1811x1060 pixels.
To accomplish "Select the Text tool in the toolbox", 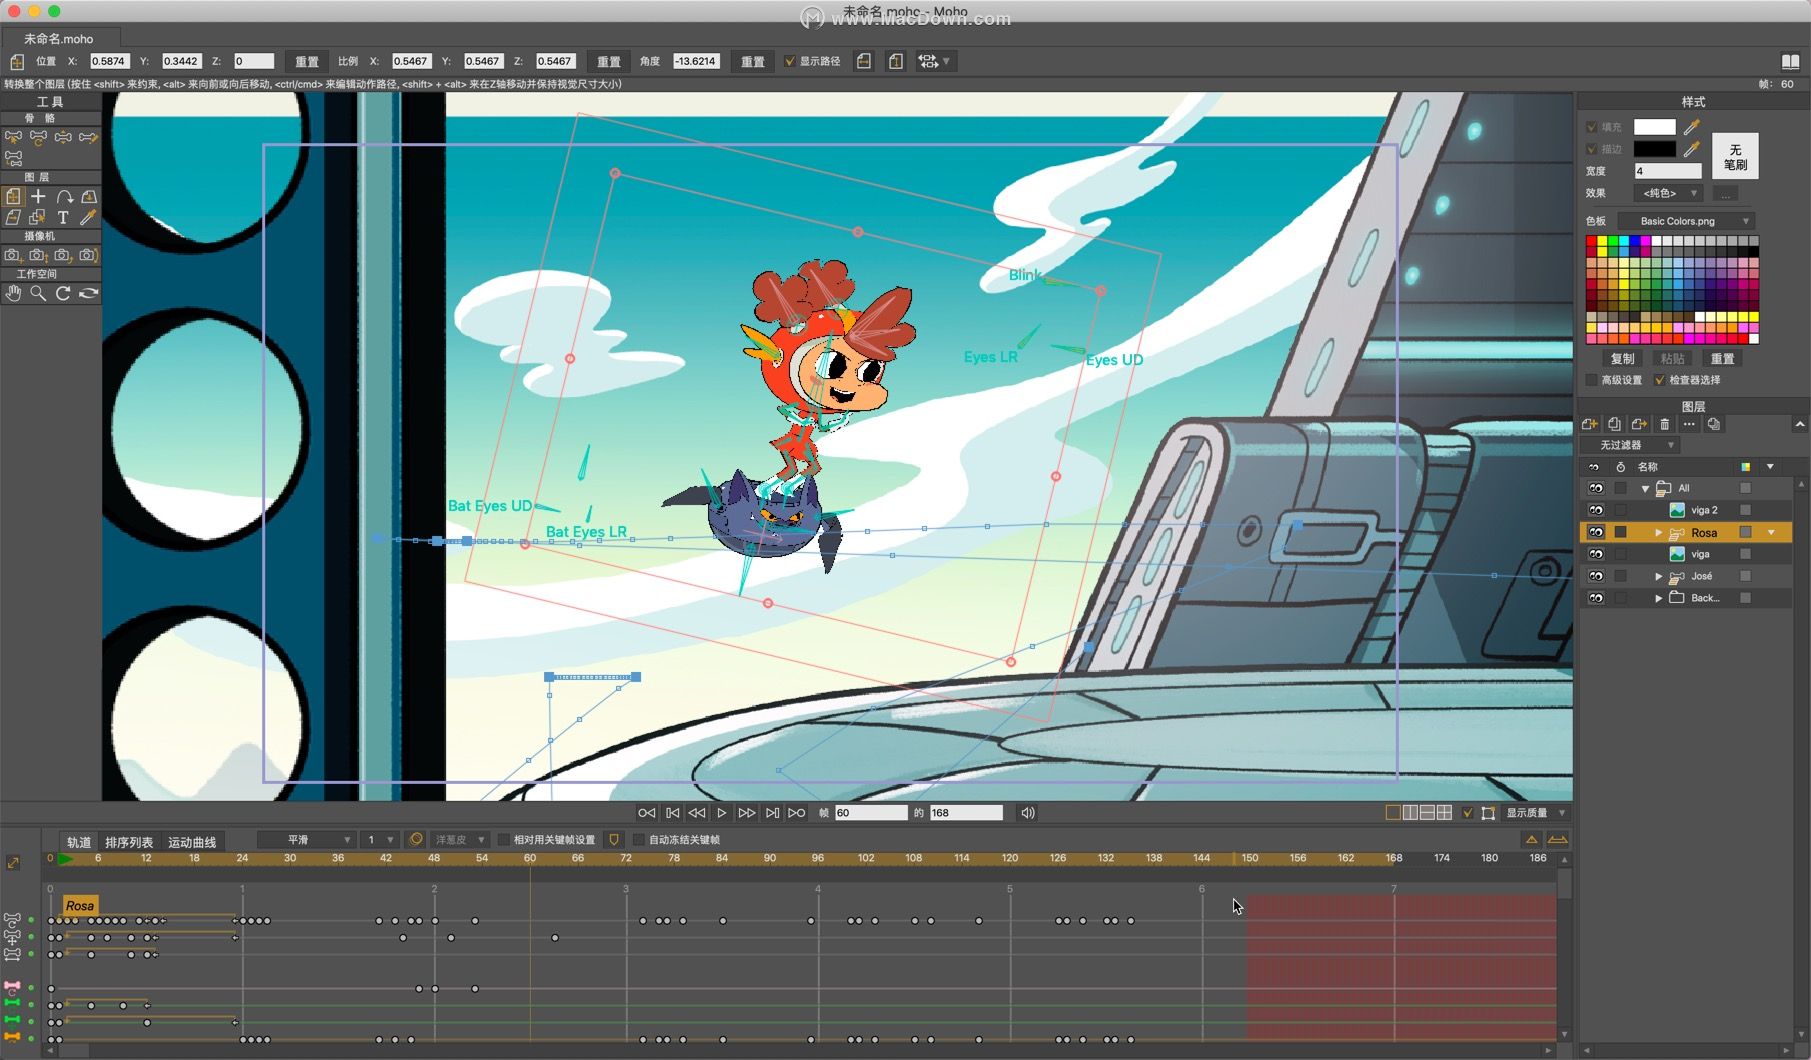I will click(63, 217).
